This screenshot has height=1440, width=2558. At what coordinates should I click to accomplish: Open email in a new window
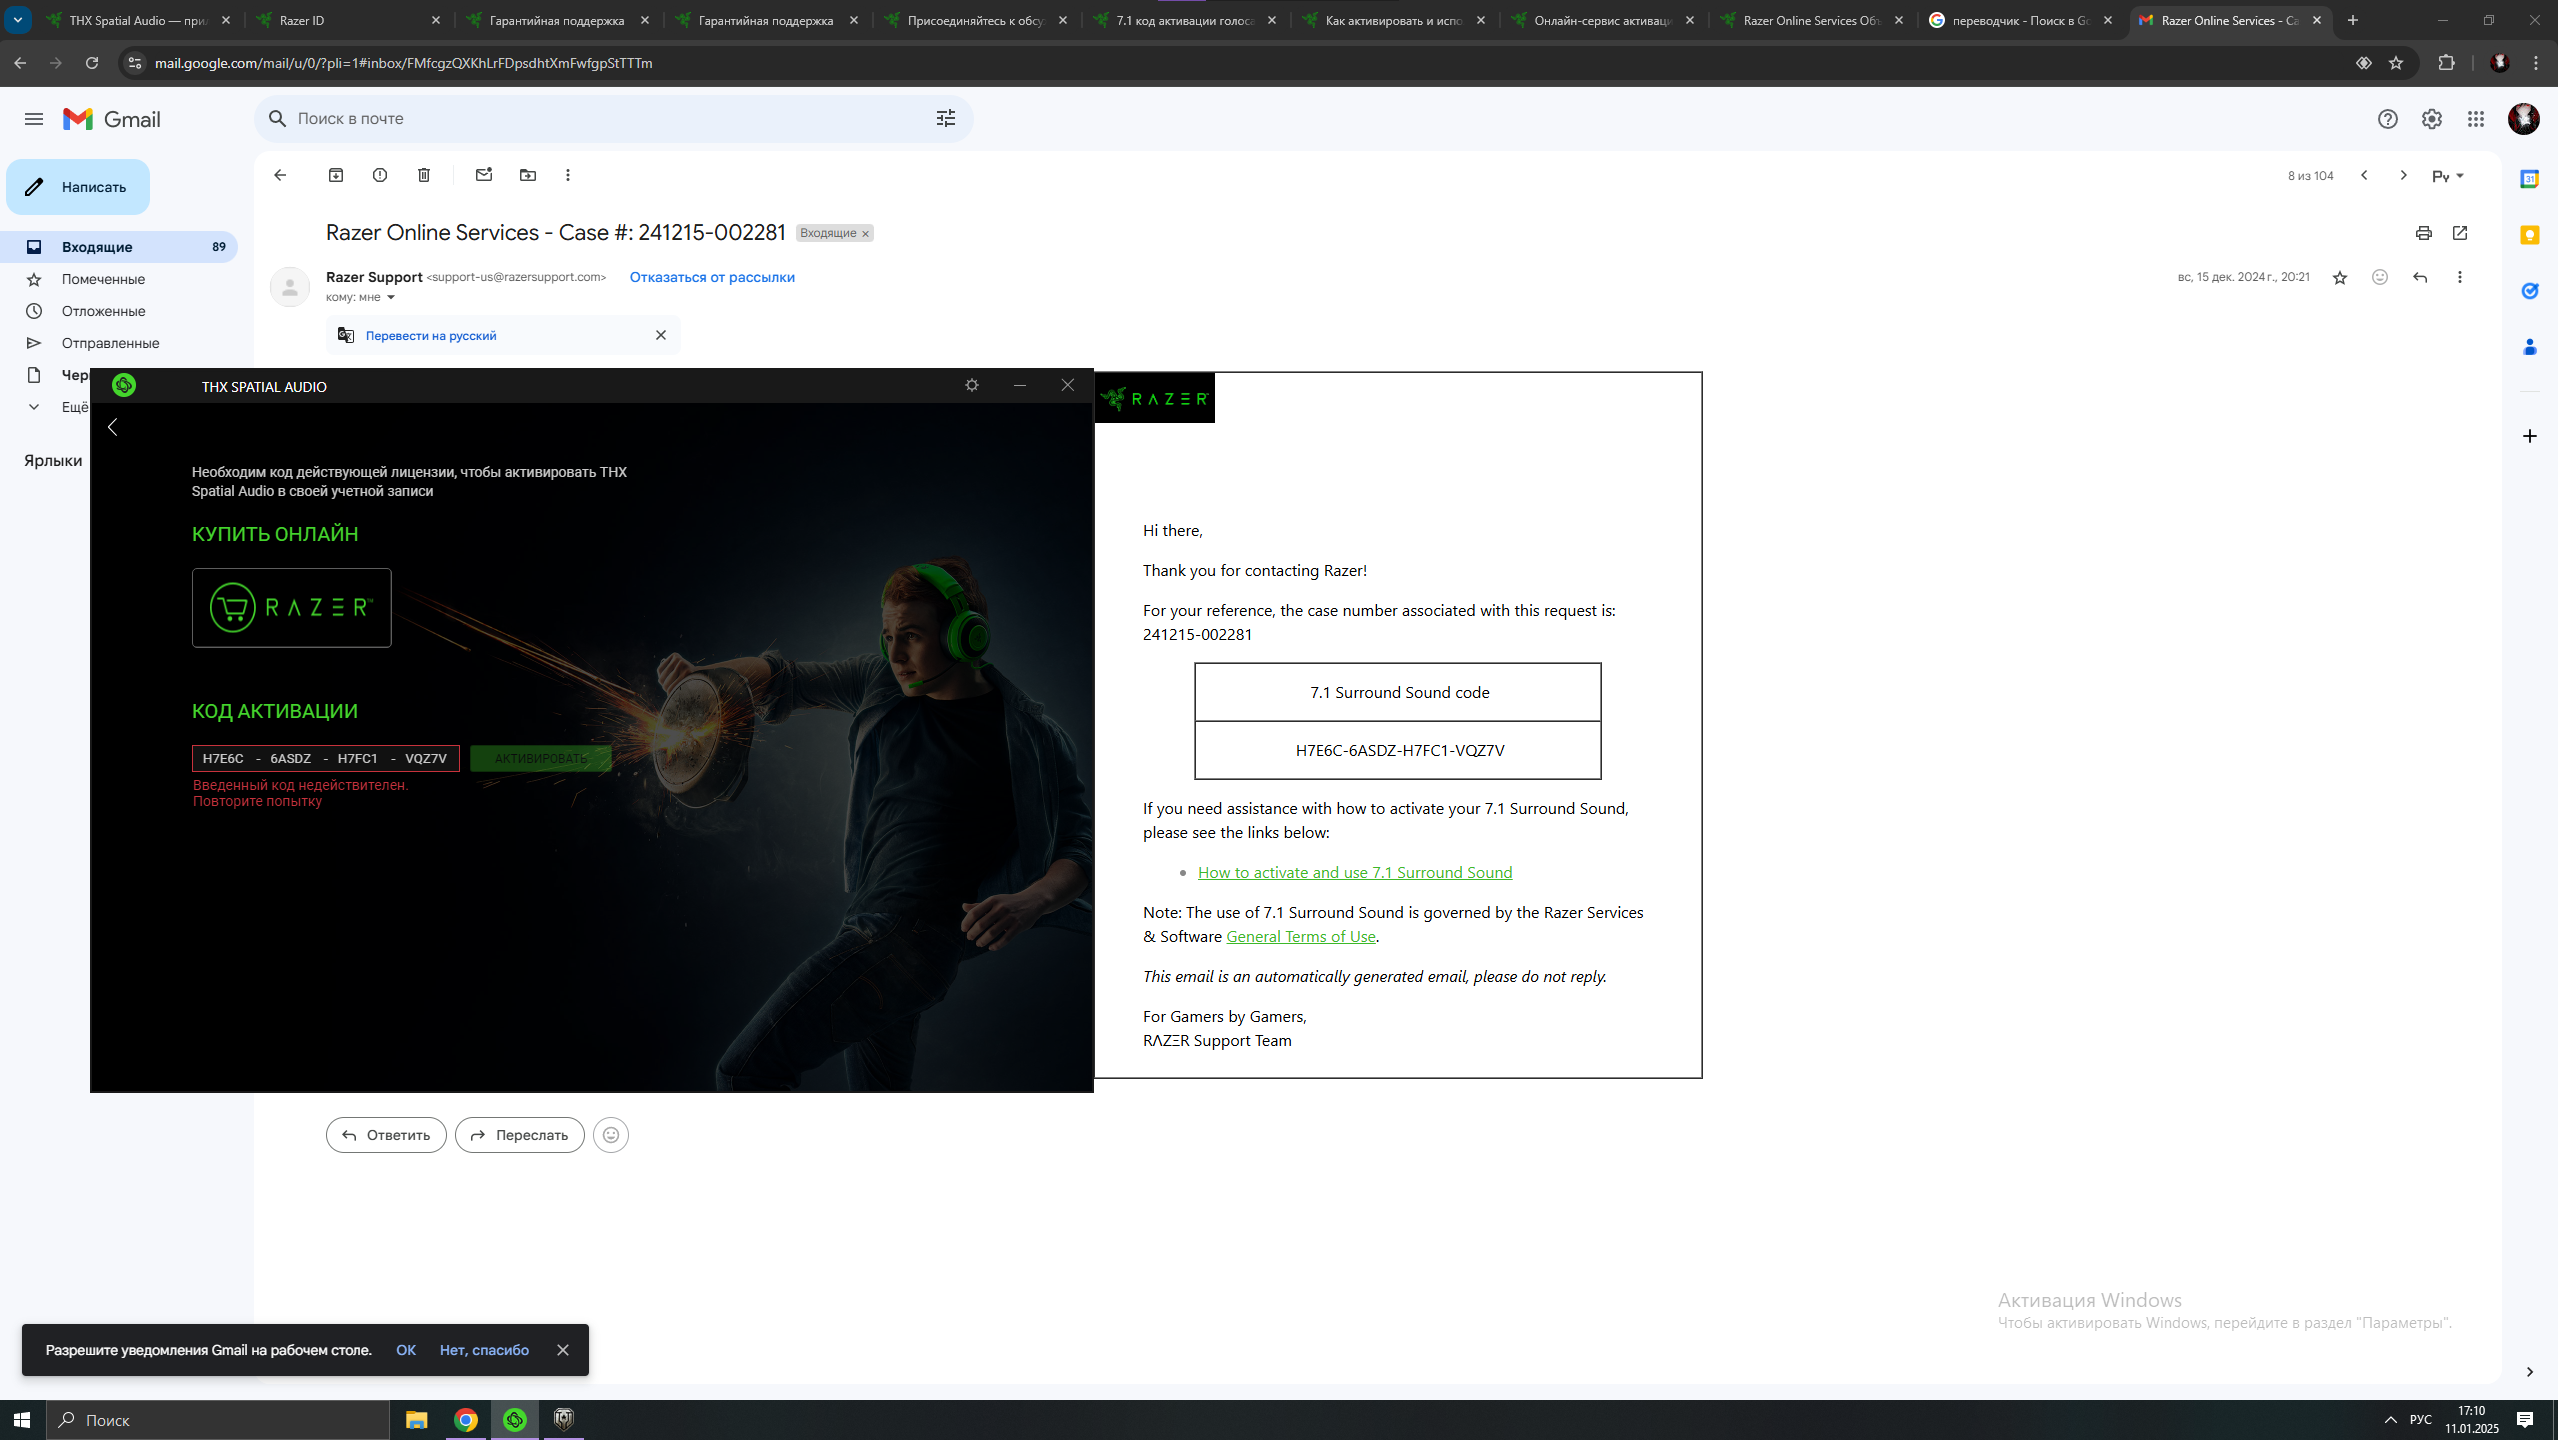[2460, 233]
